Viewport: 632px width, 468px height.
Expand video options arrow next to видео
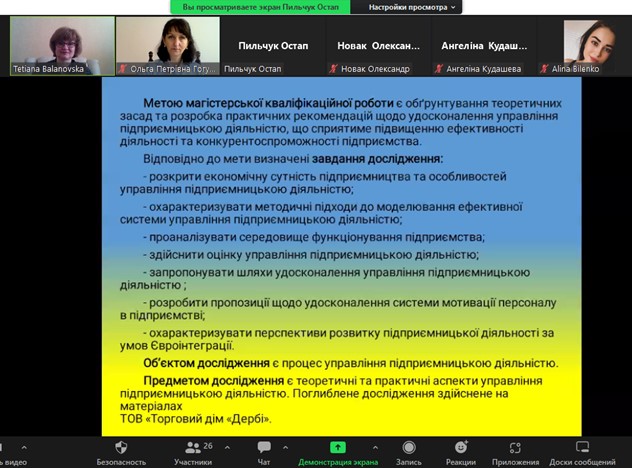(24, 447)
